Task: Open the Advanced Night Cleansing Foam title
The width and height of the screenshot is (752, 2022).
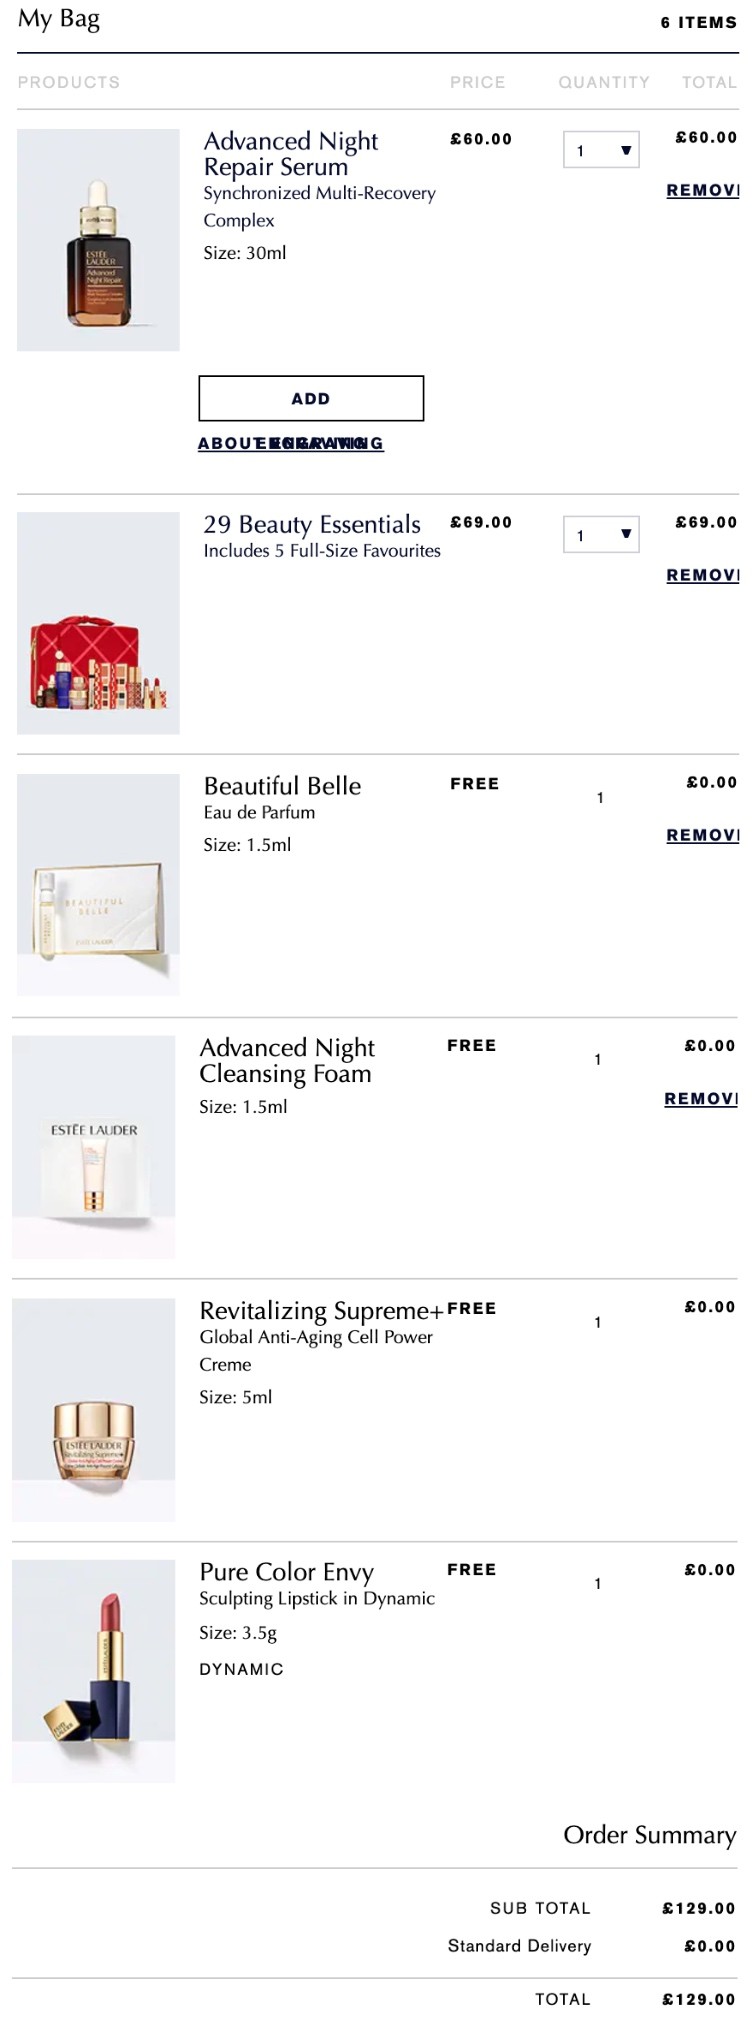Action: (x=287, y=1060)
